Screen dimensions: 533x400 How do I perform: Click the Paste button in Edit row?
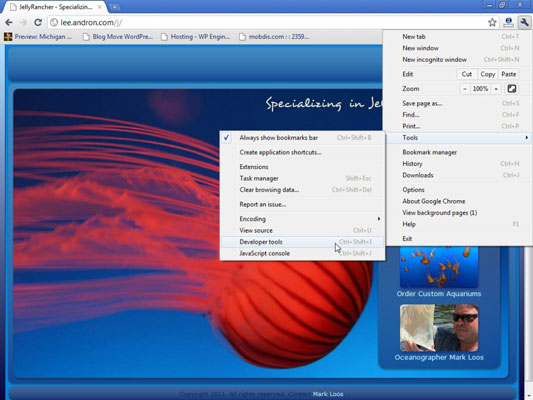(x=509, y=74)
